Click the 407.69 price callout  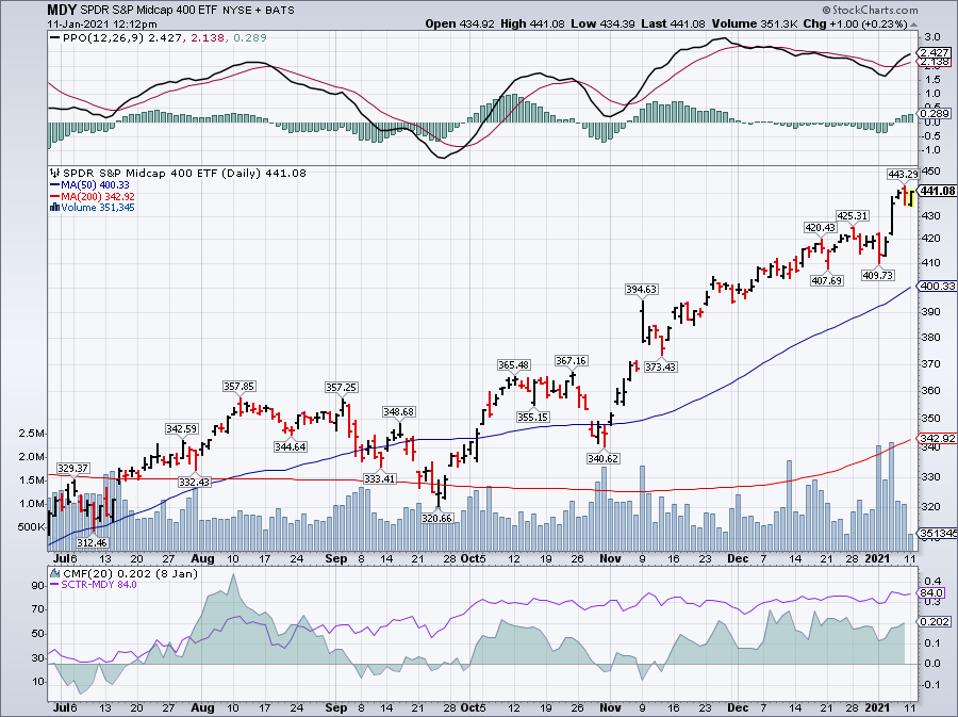tap(827, 281)
